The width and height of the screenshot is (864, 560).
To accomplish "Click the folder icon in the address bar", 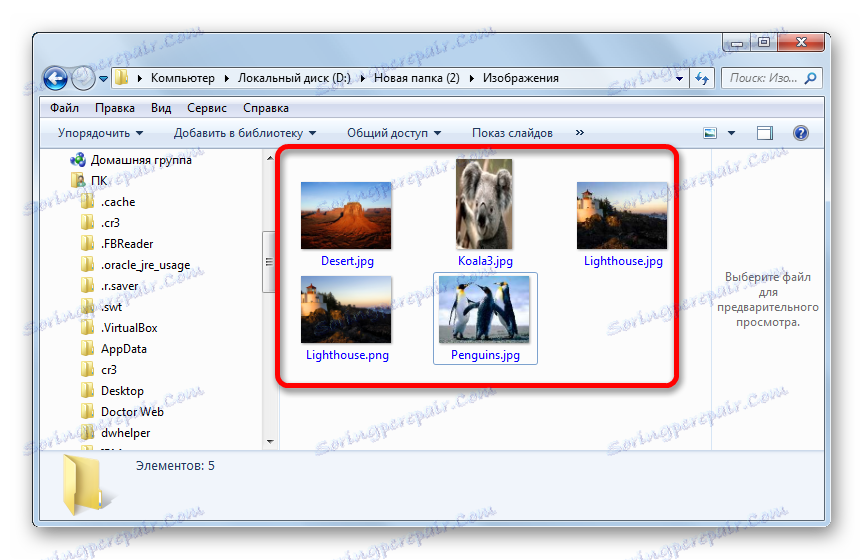I will pos(122,78).
